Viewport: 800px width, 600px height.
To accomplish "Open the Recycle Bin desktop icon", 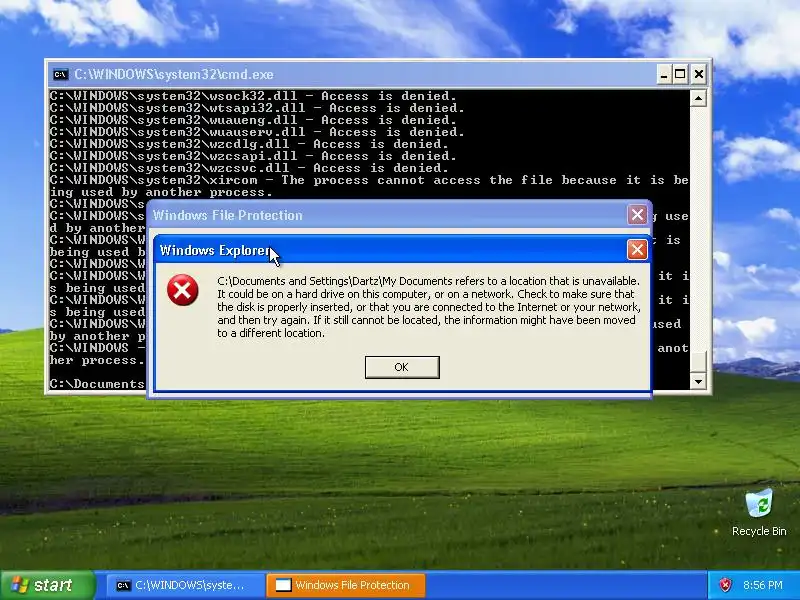I will point(759,513).
